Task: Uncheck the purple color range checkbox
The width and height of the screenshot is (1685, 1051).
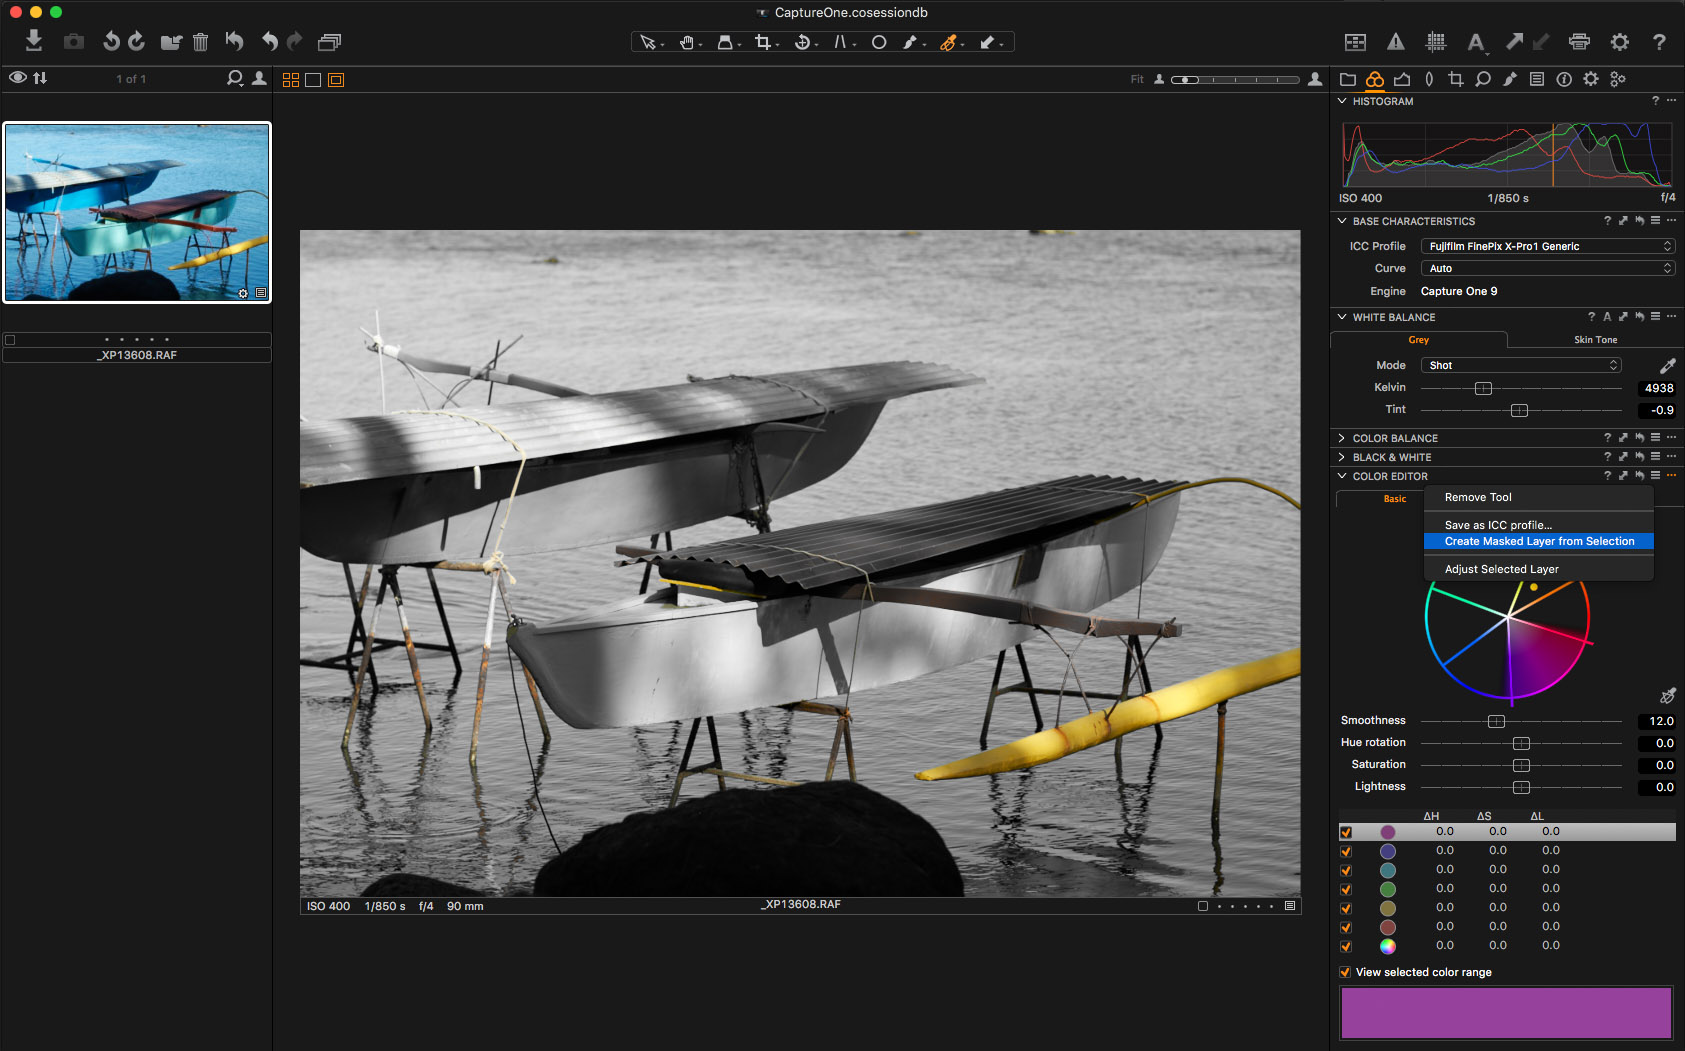Action: [x=1346, y=832]
